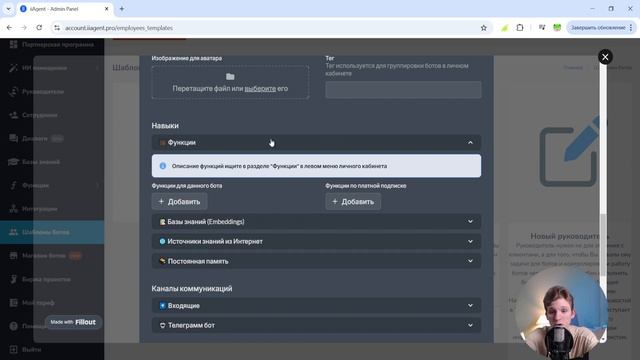Close the template modal with the X button
The width and height of the screenshot is (640, 360).
[605, 57]
